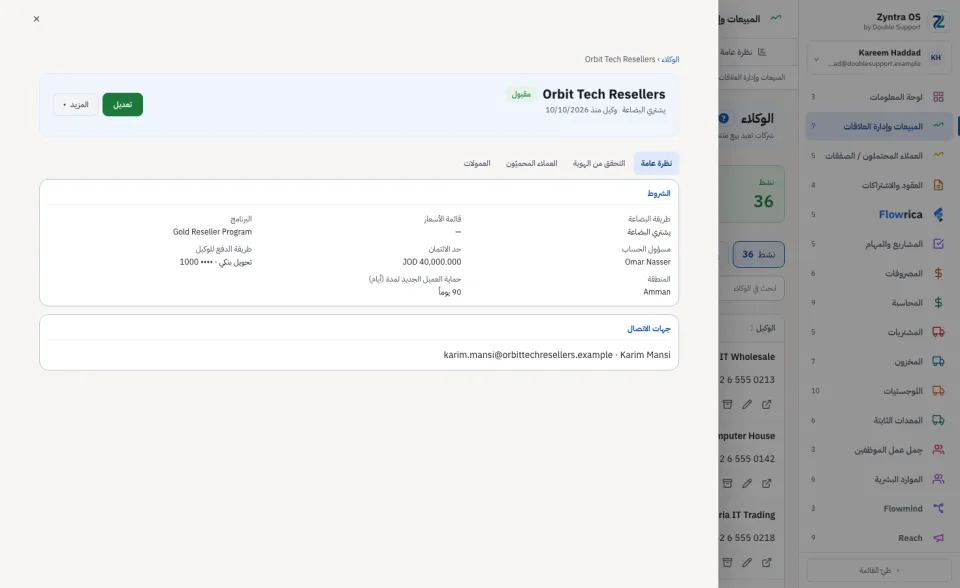
Task: Click the active count 36 stat card
Action: coord(752,194)
